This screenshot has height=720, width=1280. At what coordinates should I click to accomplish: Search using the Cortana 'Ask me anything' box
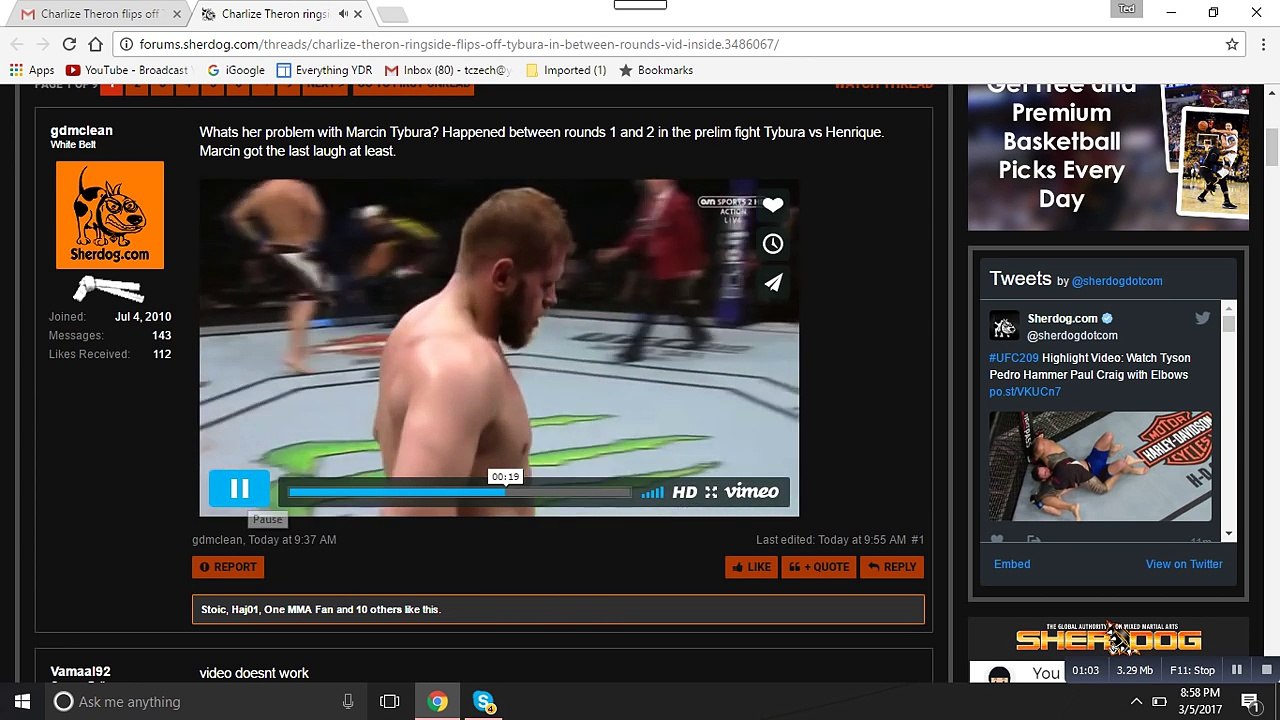point(206,701)
